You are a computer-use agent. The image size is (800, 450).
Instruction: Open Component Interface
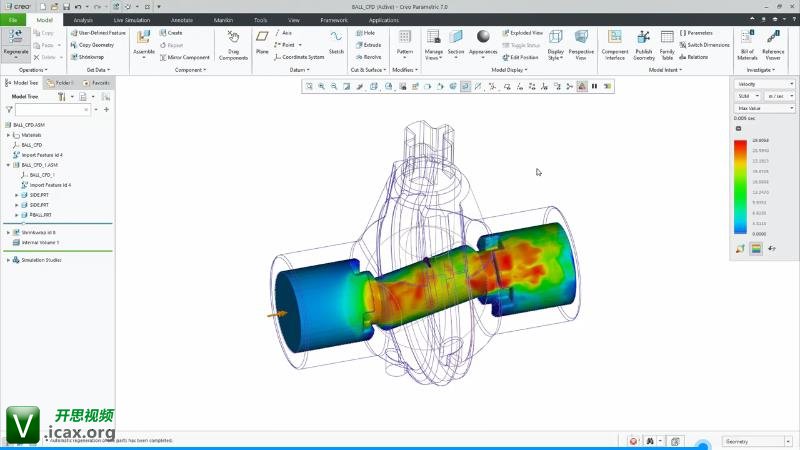click(x=615, y=45)
